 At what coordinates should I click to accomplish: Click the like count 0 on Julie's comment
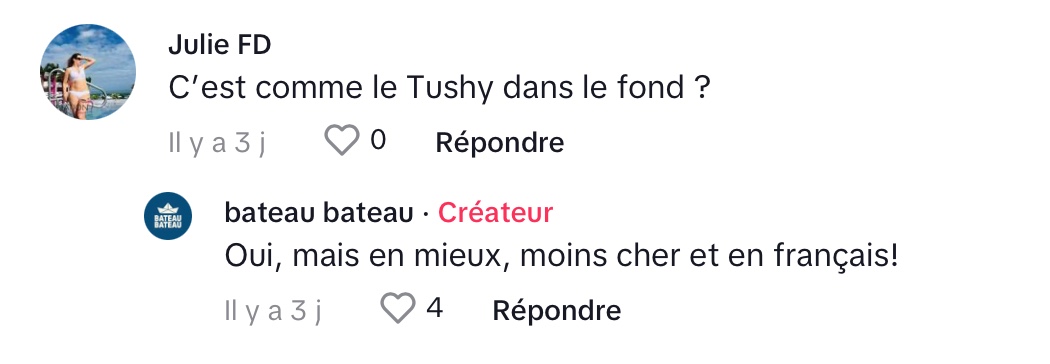[x=378, y=141]
